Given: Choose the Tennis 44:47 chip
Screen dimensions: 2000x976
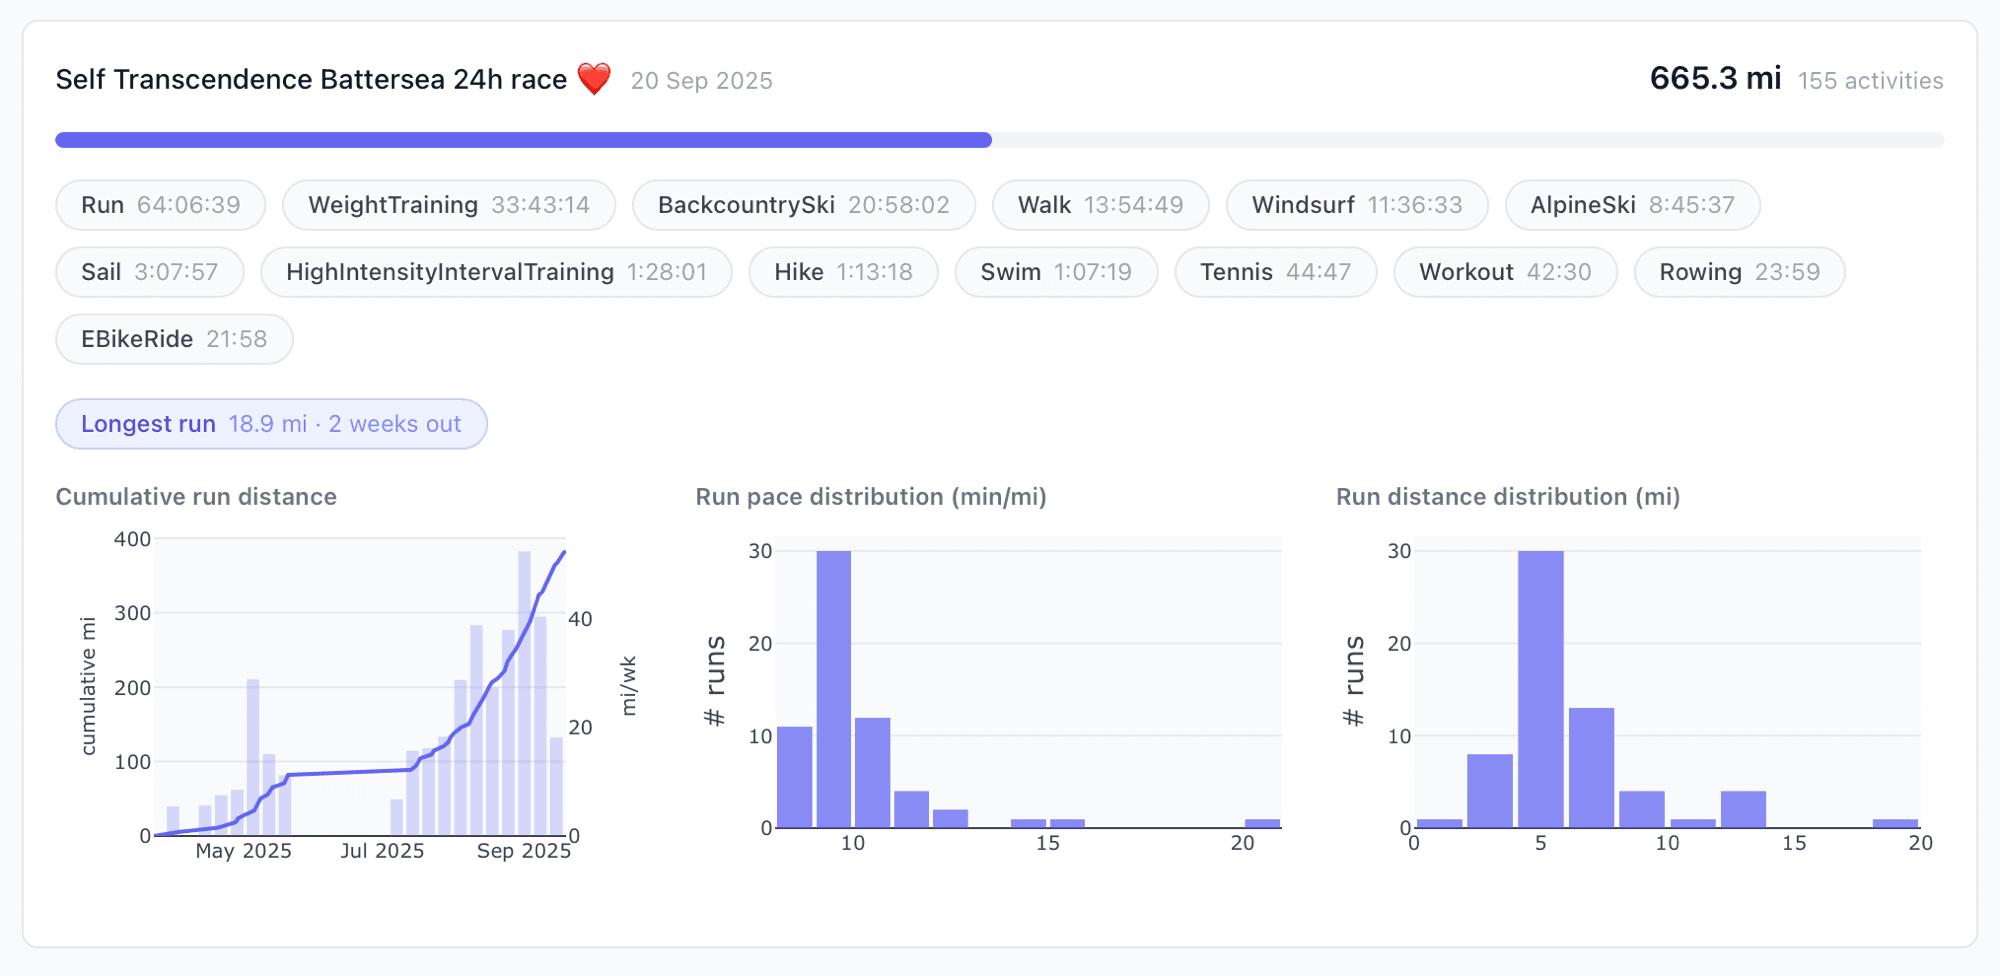Looking at the screenshot, I should pos(1276,272).
